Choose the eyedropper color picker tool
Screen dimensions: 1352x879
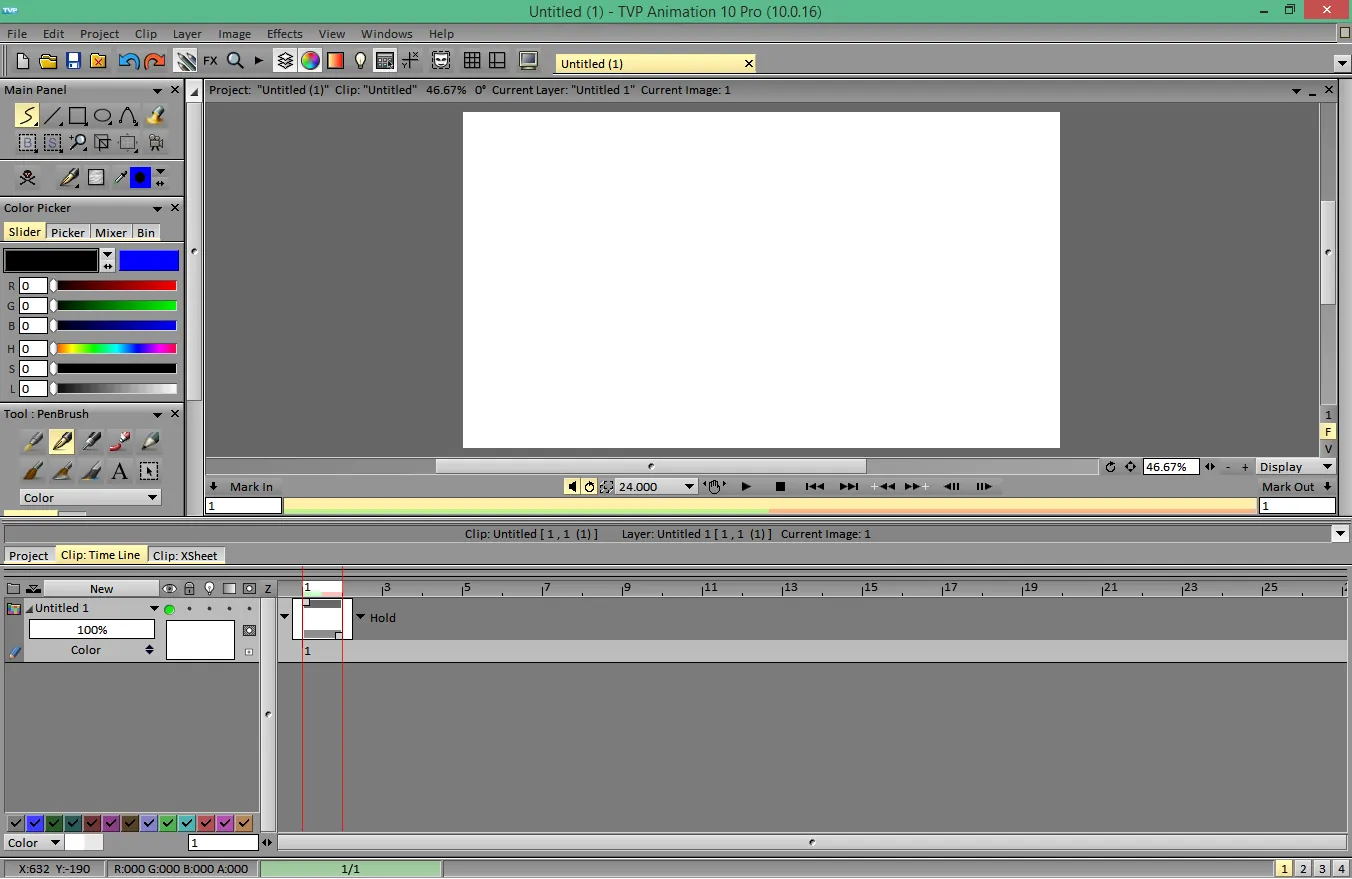tap(120, 178)
